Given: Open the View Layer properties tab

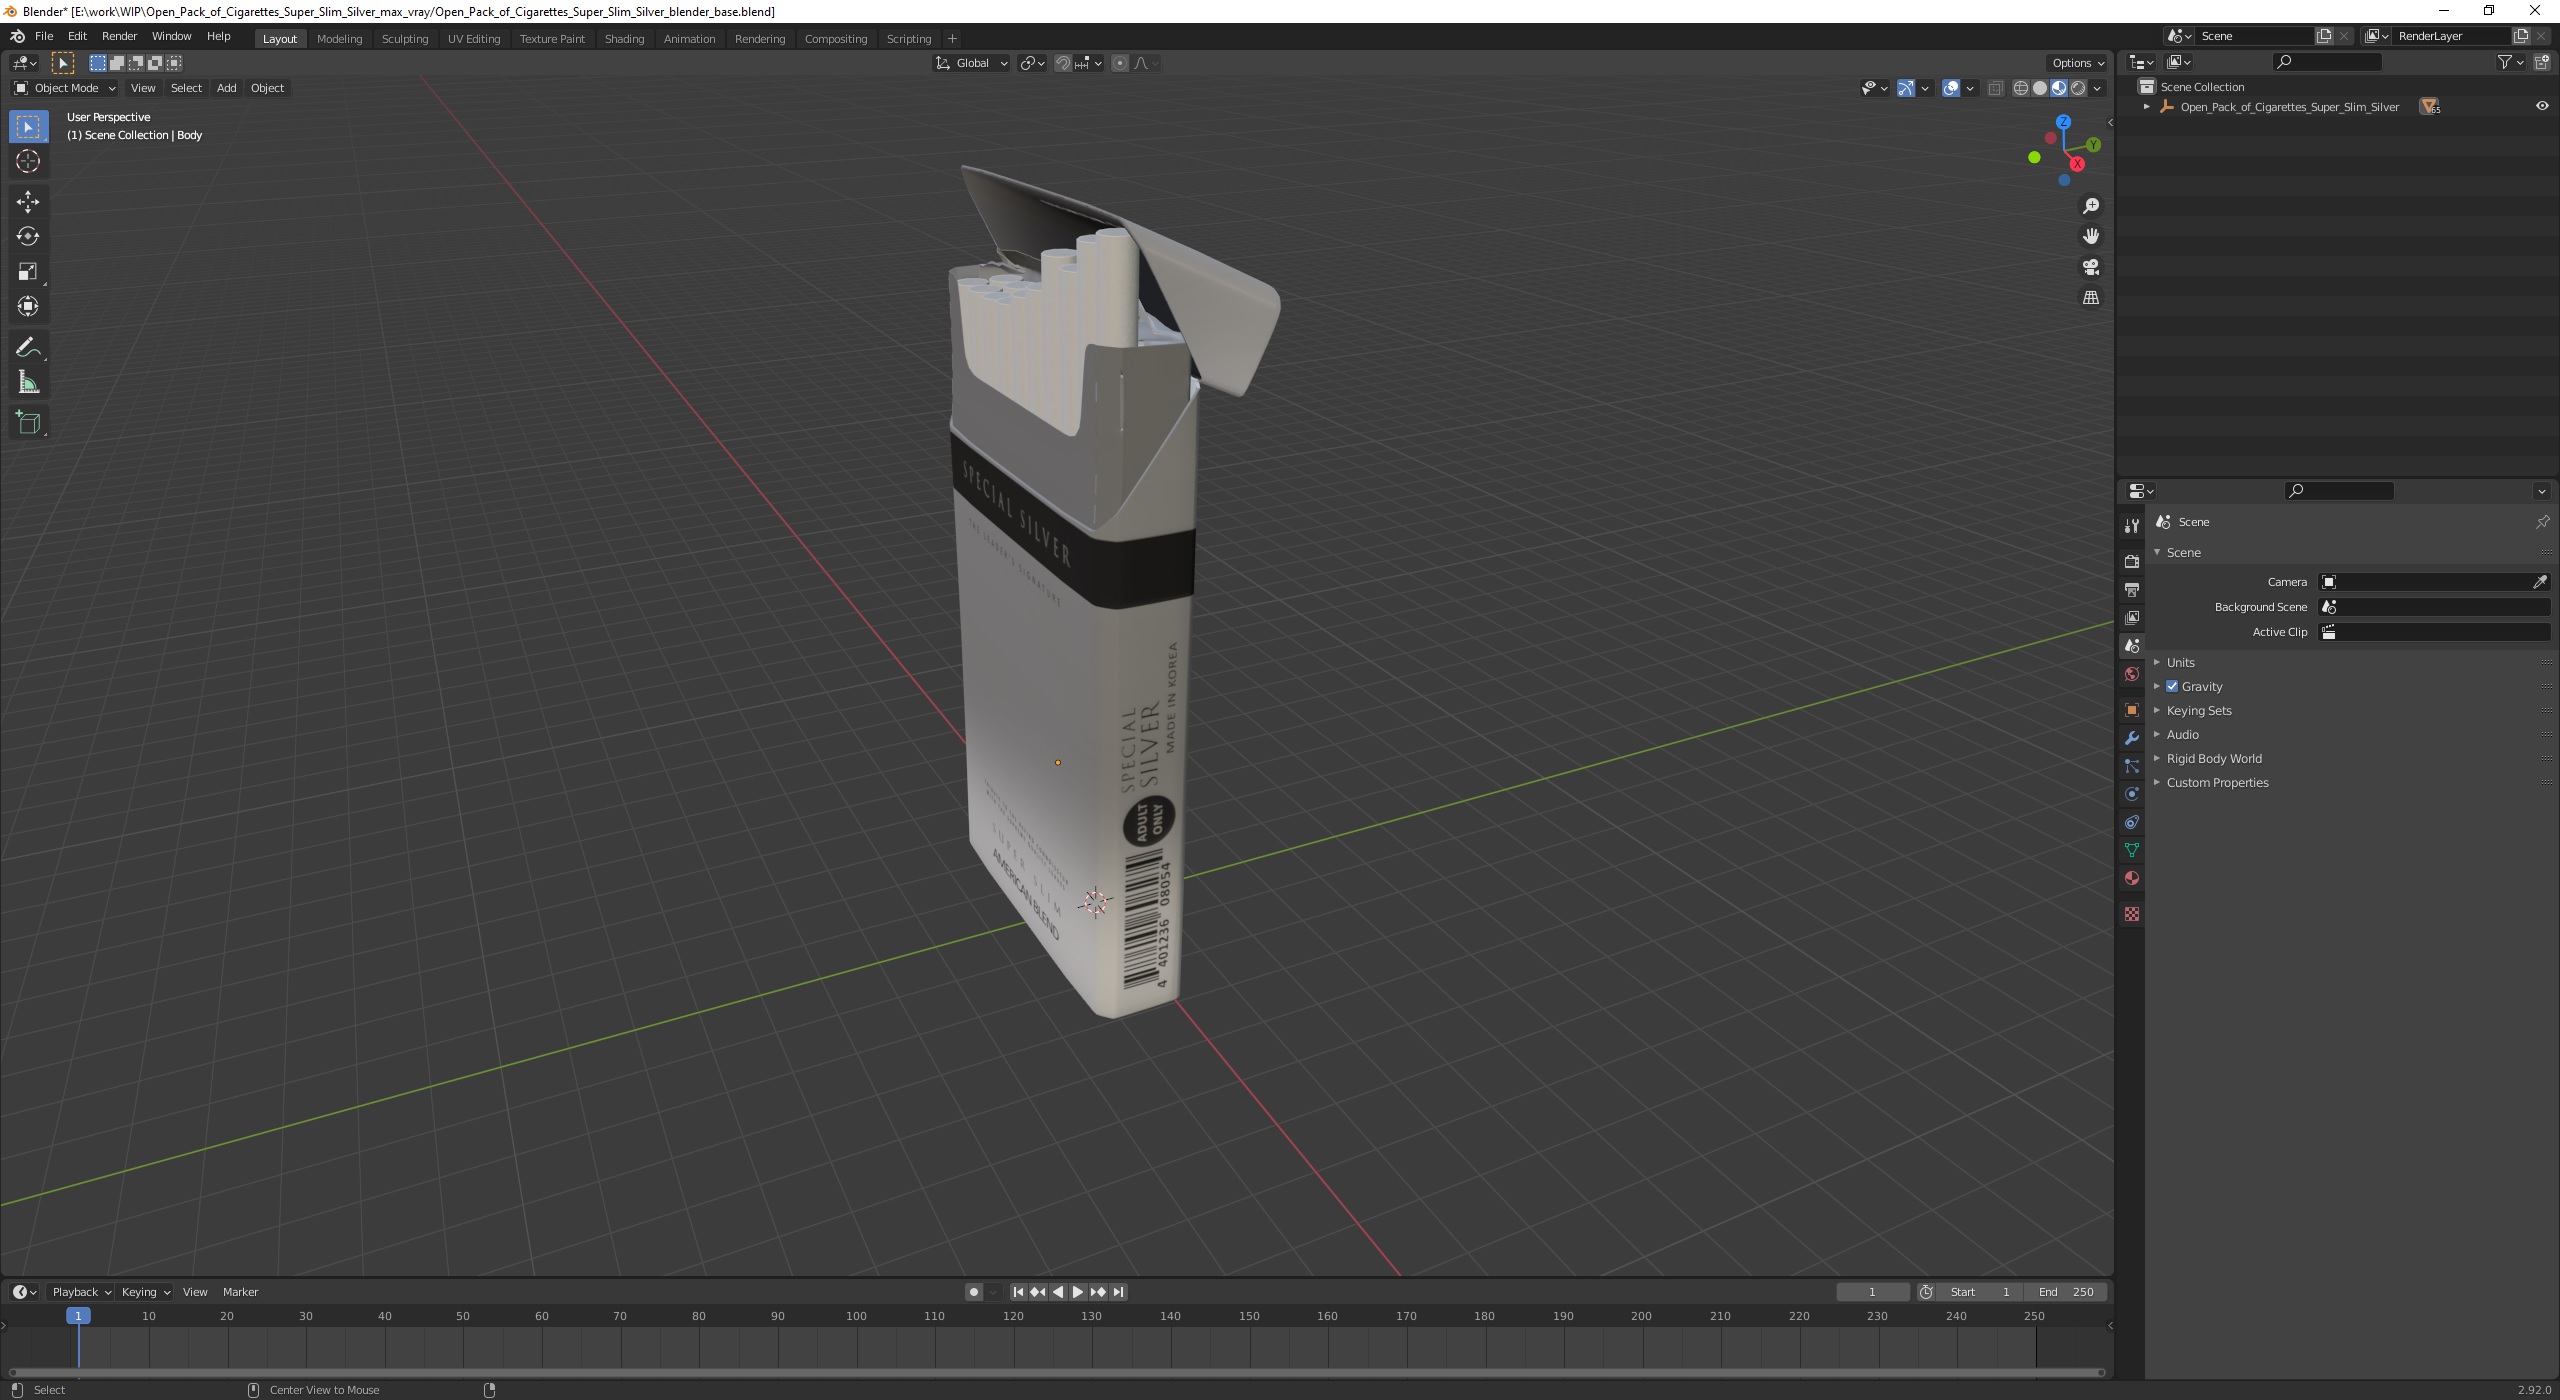Looking at the screenshot, I should pyautogui.click(x=2132, y=618).
